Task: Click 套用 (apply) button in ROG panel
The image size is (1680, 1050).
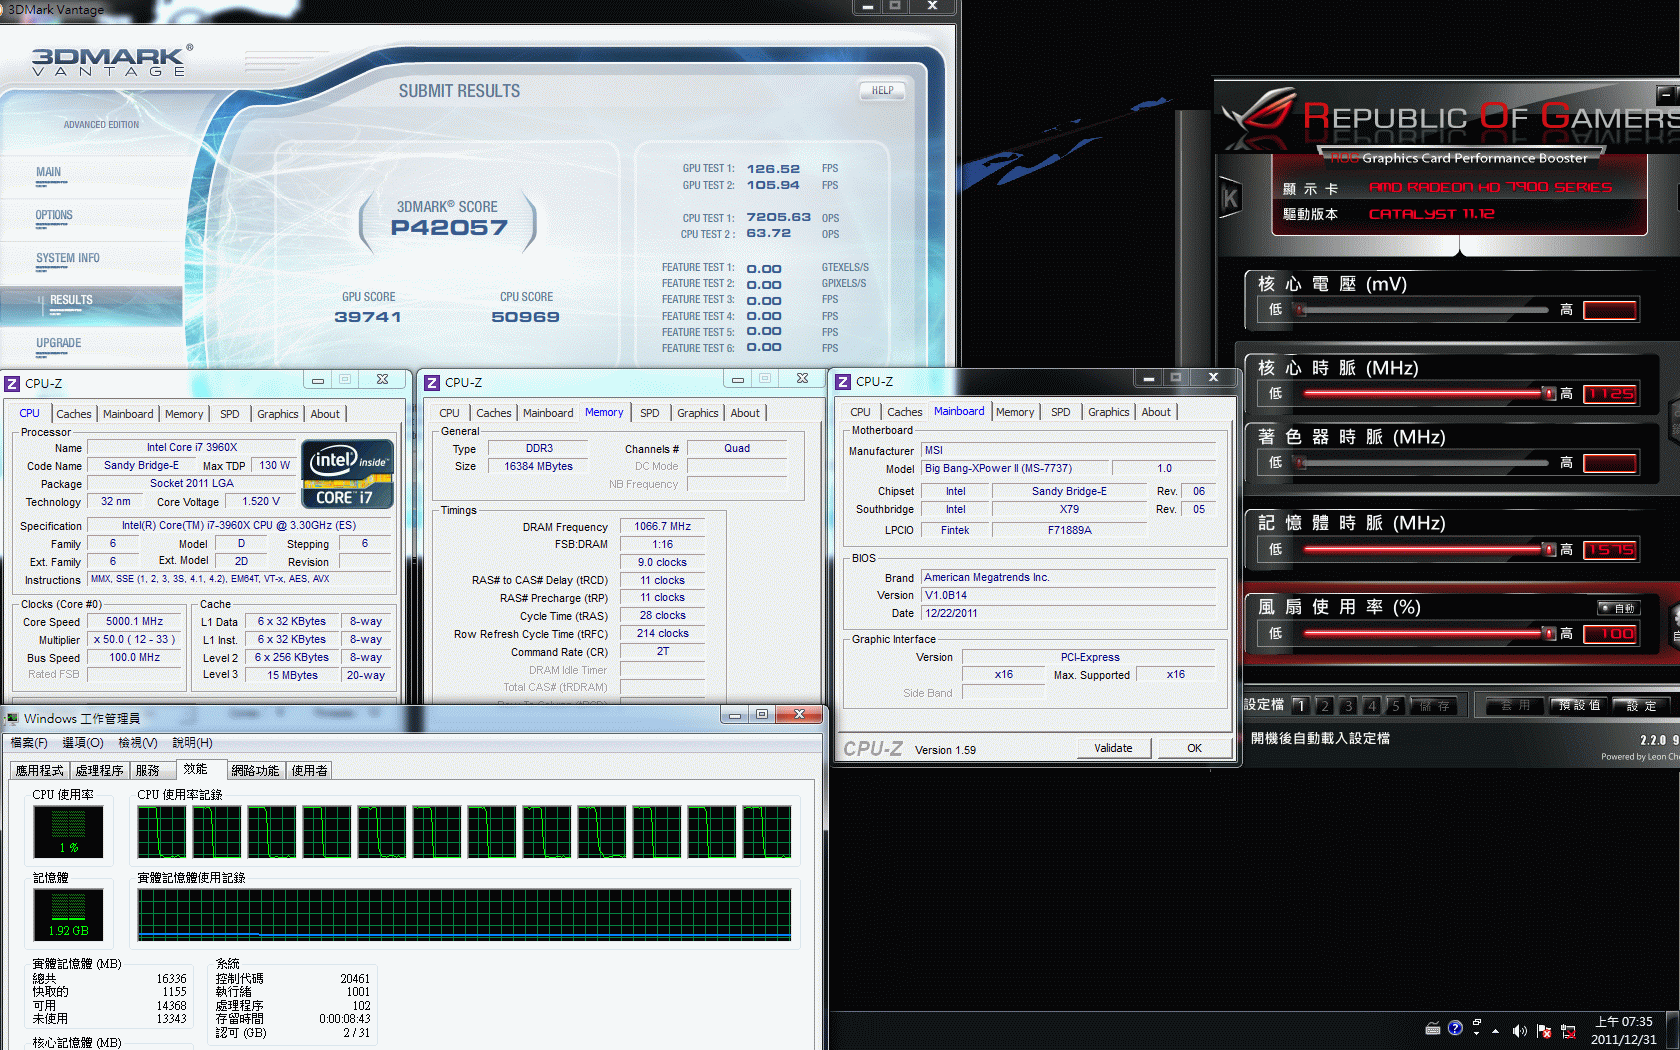Action: (x=1516, y=705)
